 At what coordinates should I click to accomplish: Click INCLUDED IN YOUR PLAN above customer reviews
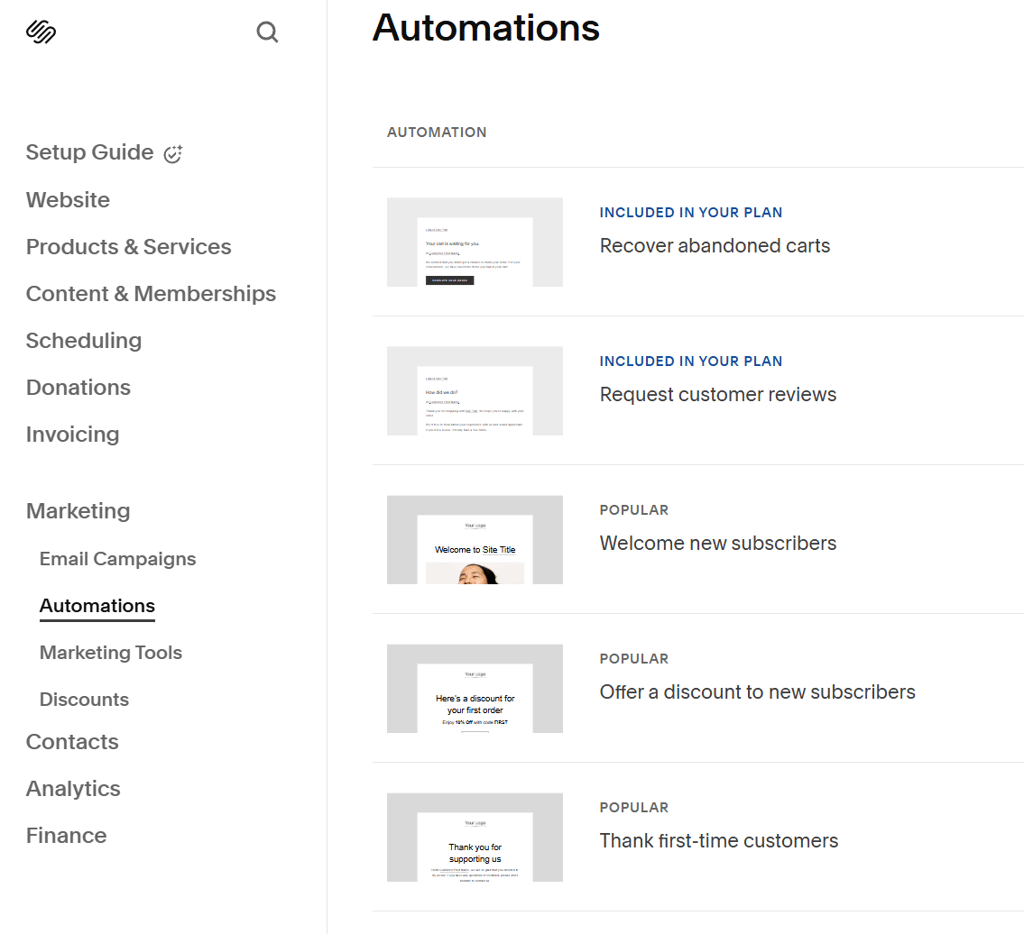[x=691, y=361]
